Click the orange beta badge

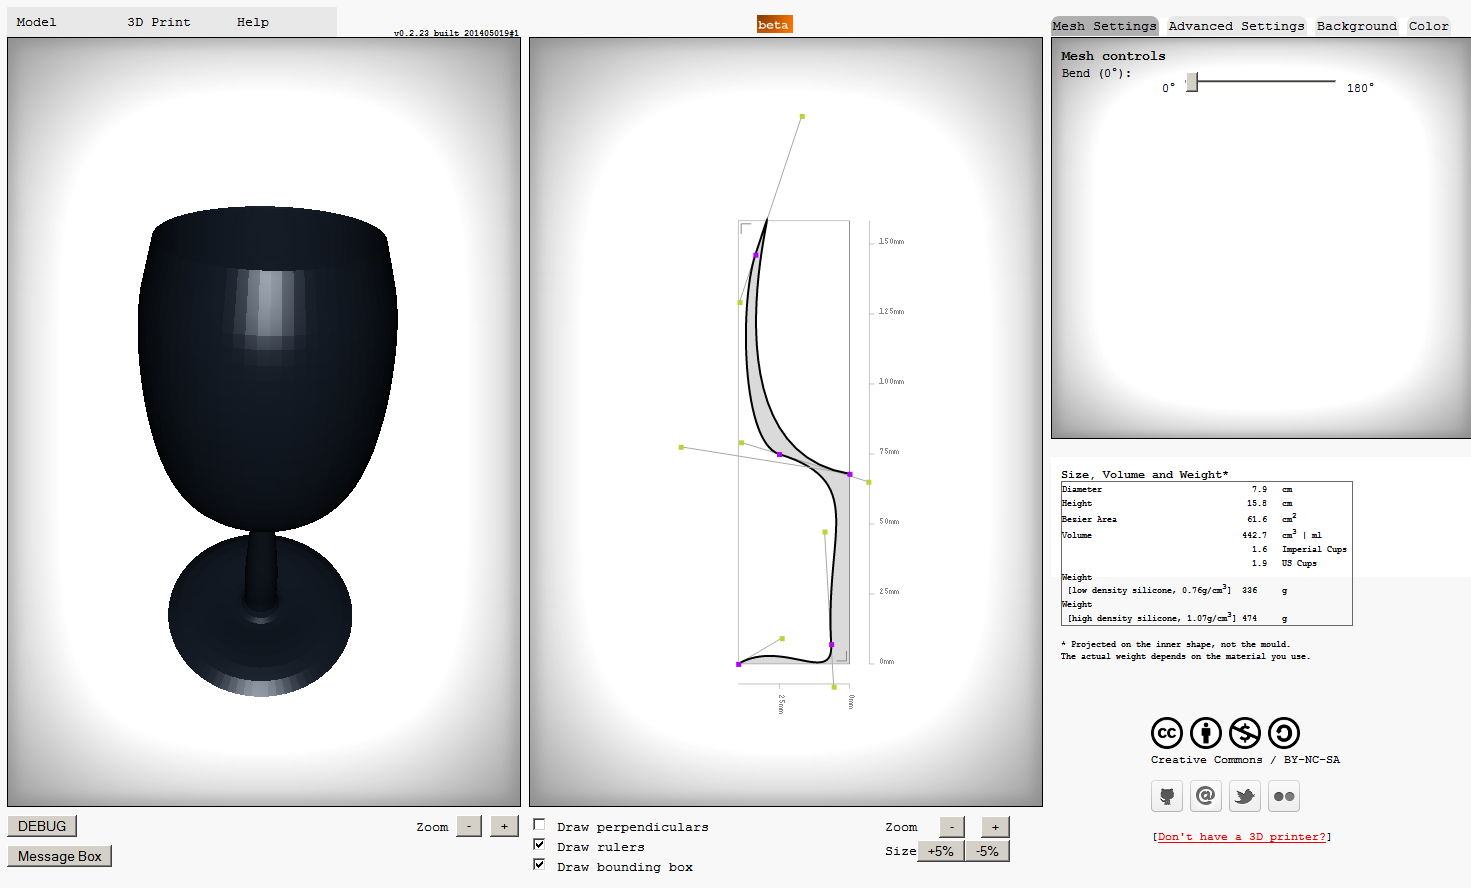[x=774, y=24]
